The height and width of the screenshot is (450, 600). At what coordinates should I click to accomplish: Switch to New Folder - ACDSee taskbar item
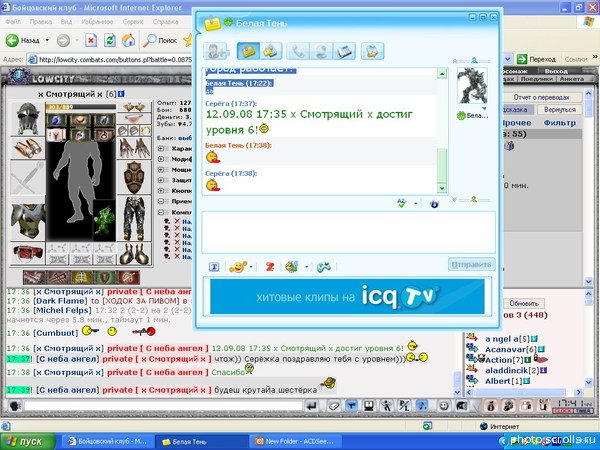(x=295, y=442)
